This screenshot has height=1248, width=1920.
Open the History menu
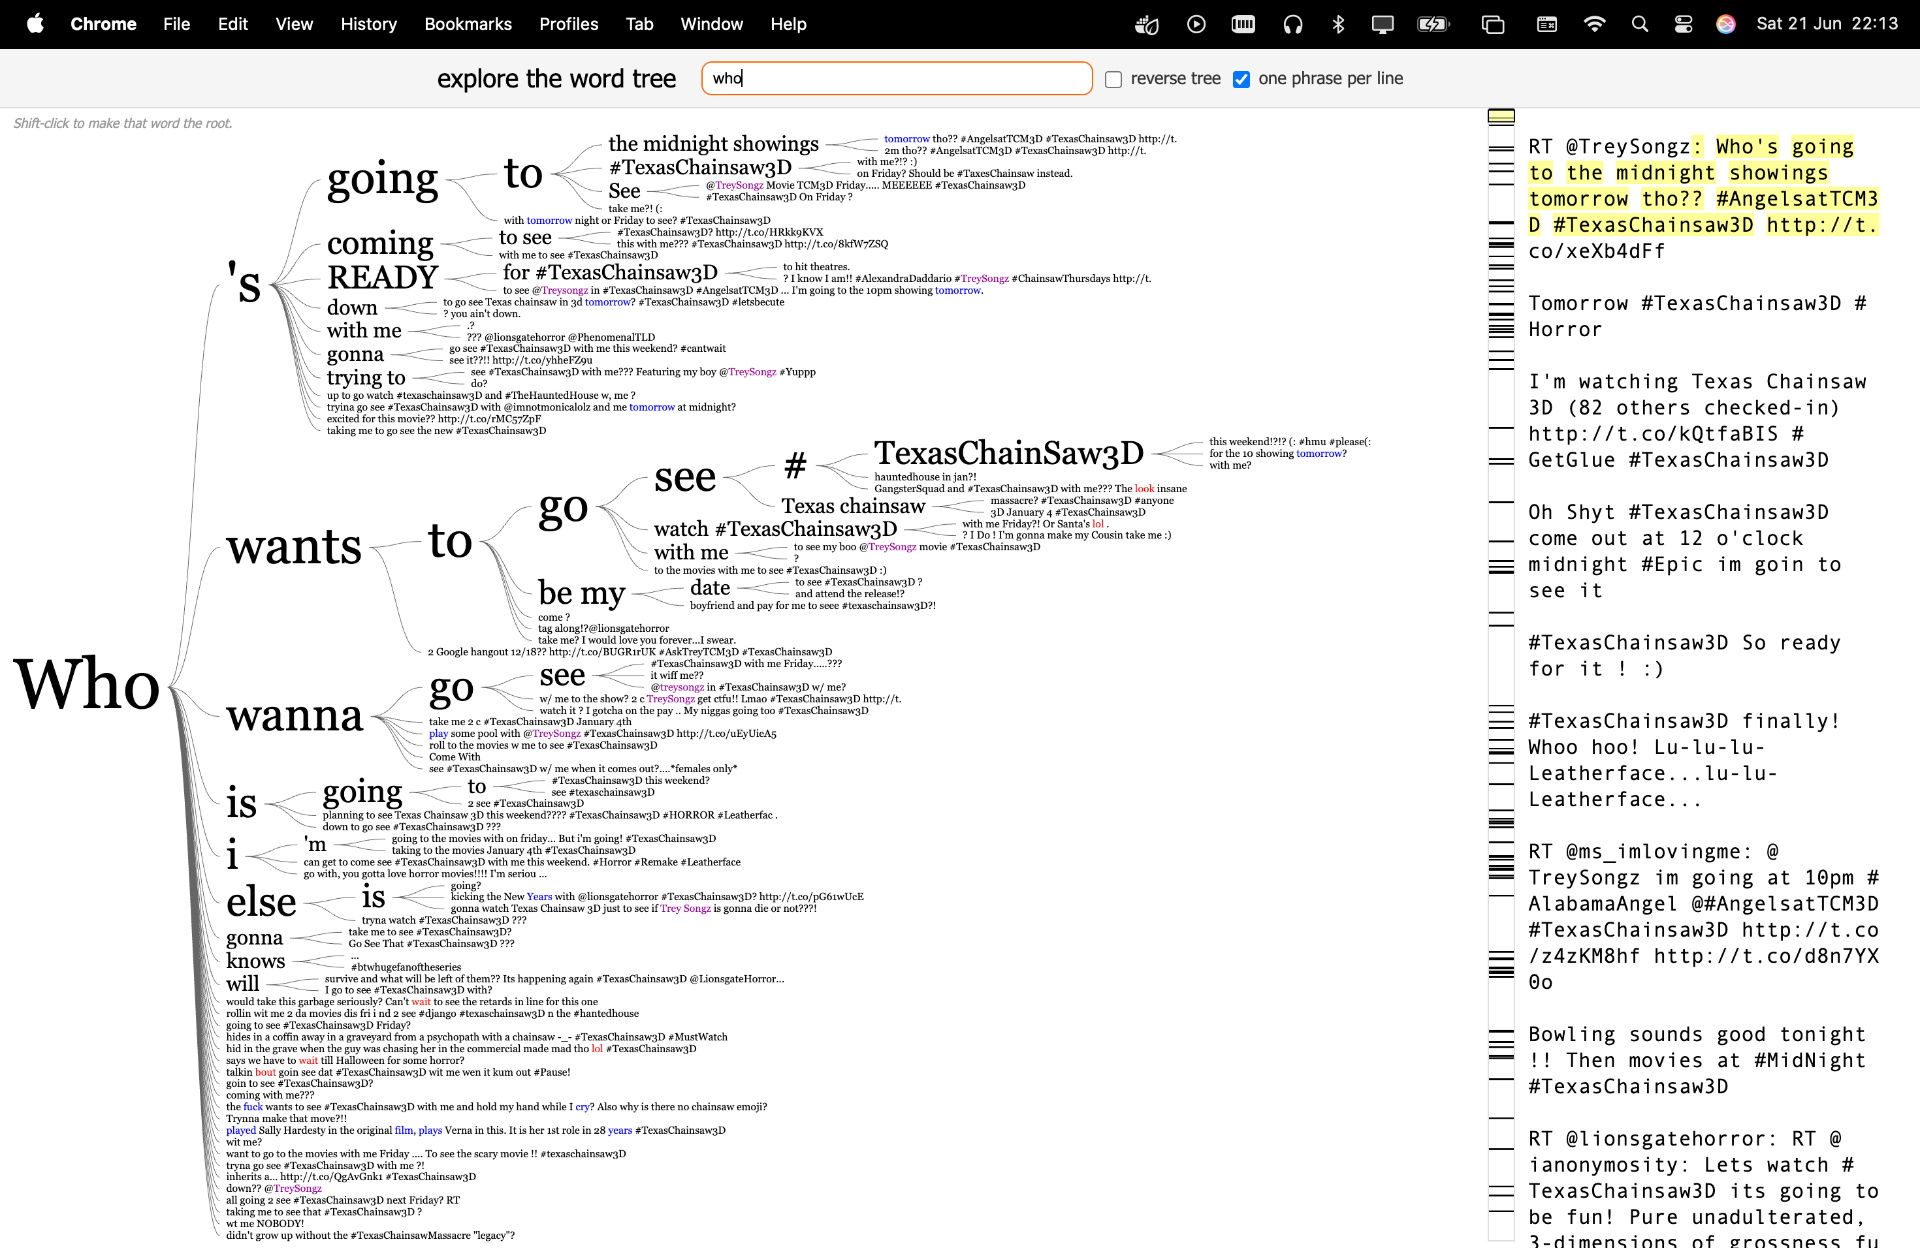(368, 24)
